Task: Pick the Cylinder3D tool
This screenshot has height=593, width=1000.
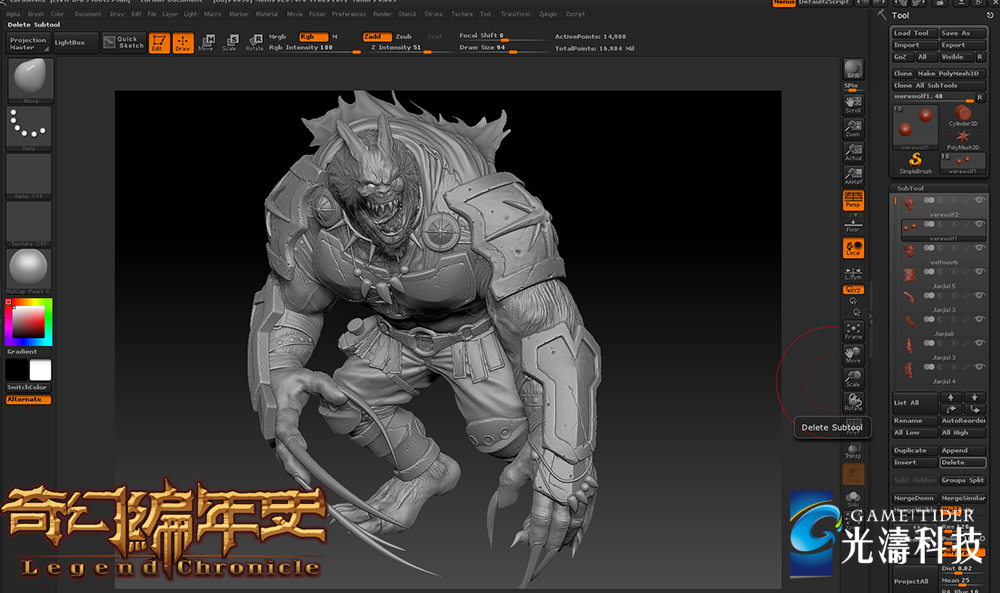Action: (963, 114)
